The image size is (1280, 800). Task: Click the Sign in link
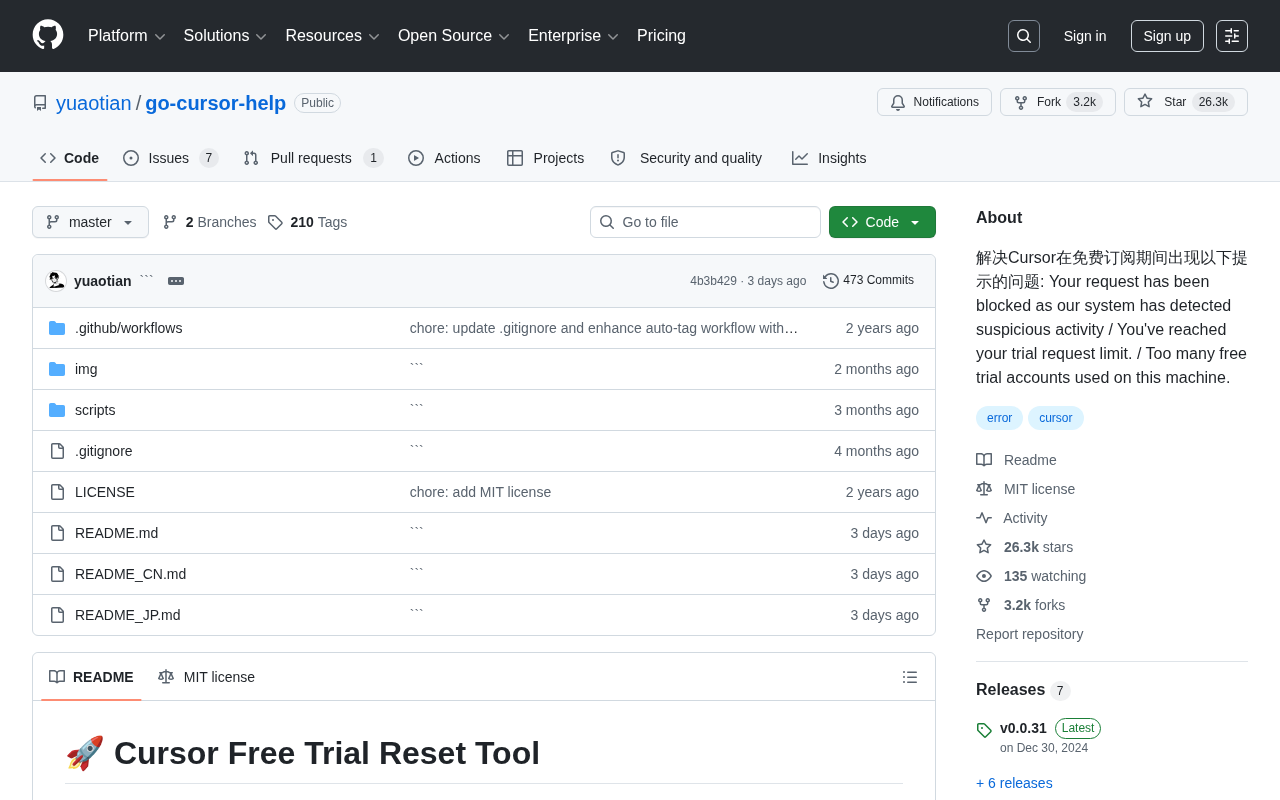[1085, 36]
